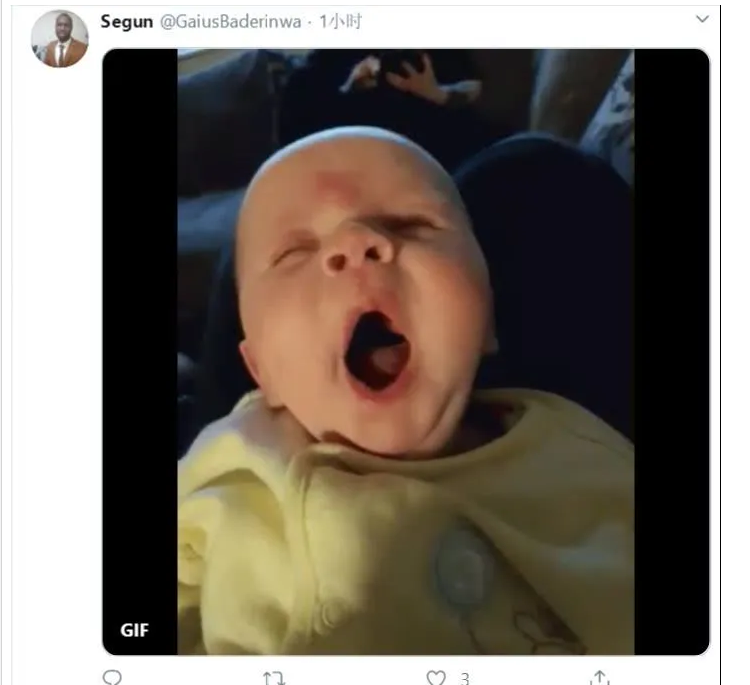The height and width of the screenshot is (685, 750).
Task: Click the reply speech bubble icon
Action: click(112, 678)
